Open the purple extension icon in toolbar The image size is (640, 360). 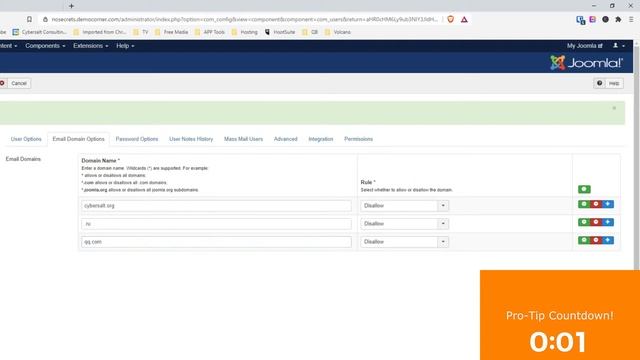tap(593, 19)
